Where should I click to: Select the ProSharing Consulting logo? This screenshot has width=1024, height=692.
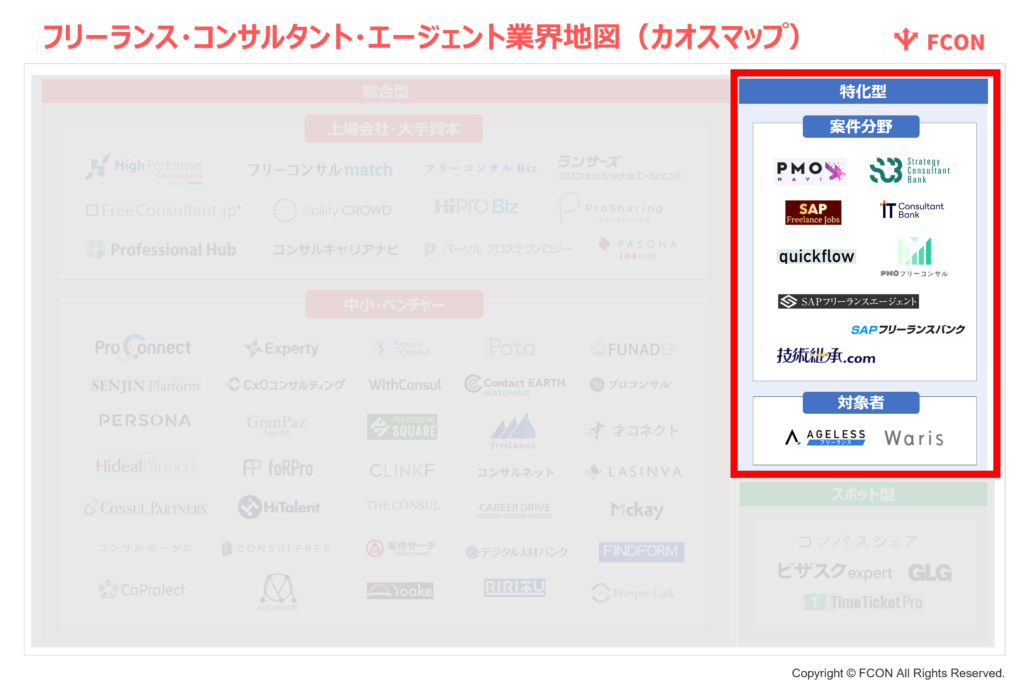click(x=611, y=208)
